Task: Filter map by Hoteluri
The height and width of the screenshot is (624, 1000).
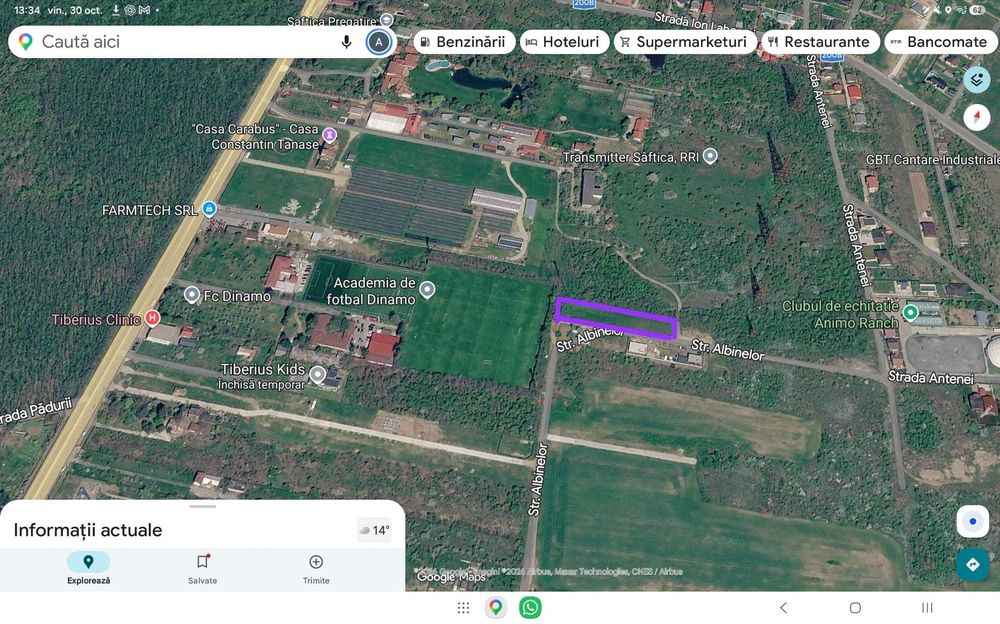Action: pyautogui.click(x=564, y=42)
